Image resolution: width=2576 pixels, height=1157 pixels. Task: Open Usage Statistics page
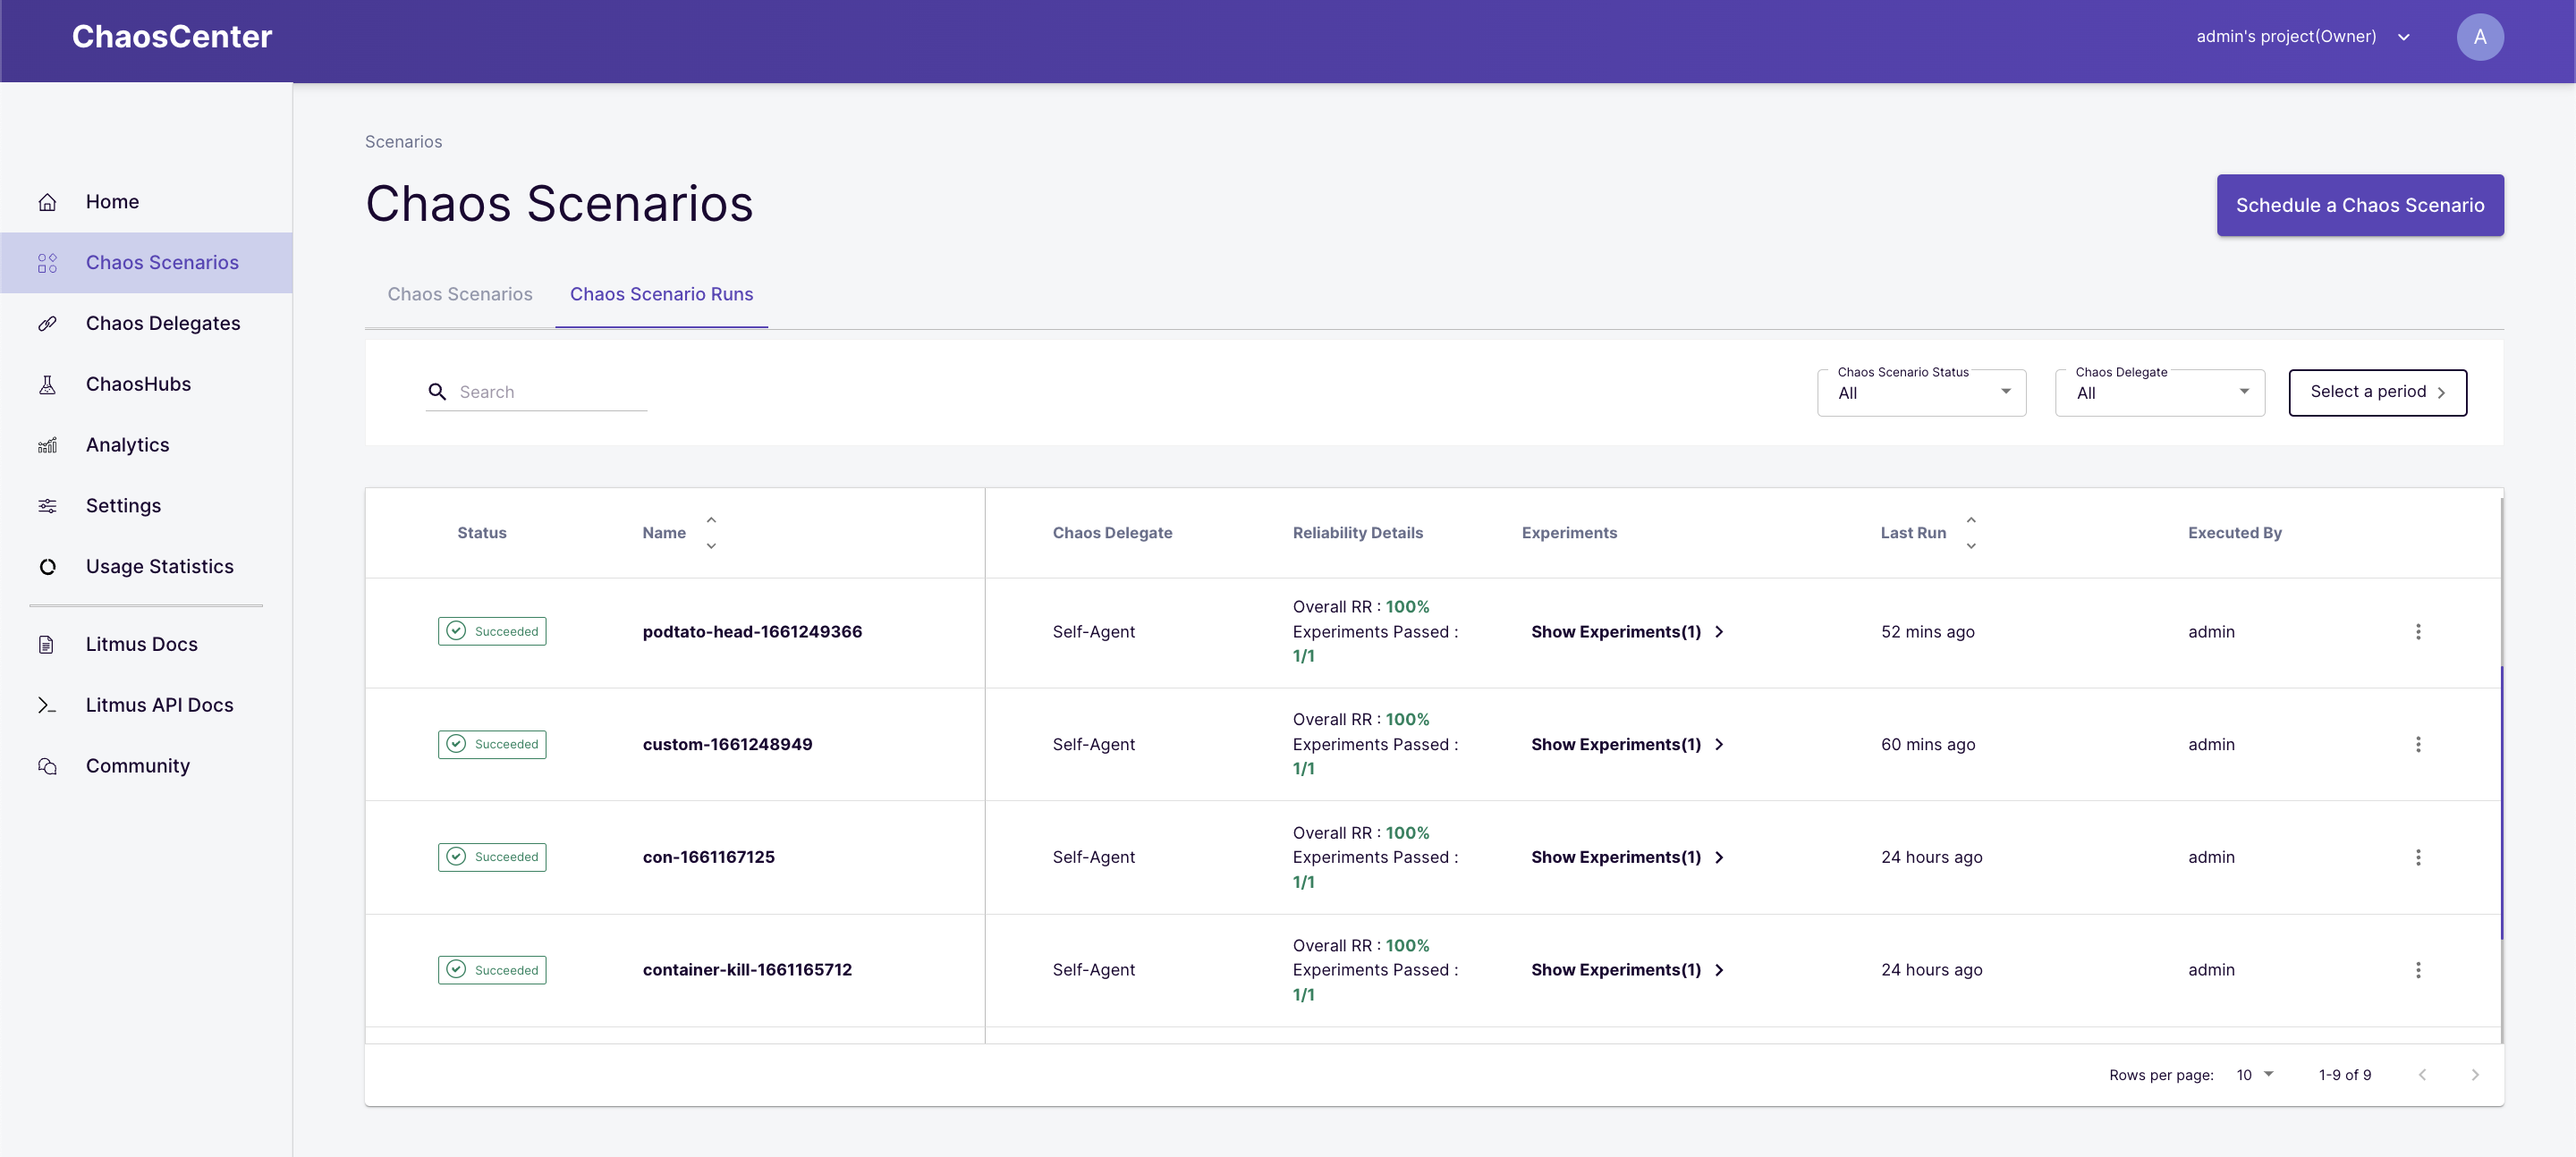[146, 567]
